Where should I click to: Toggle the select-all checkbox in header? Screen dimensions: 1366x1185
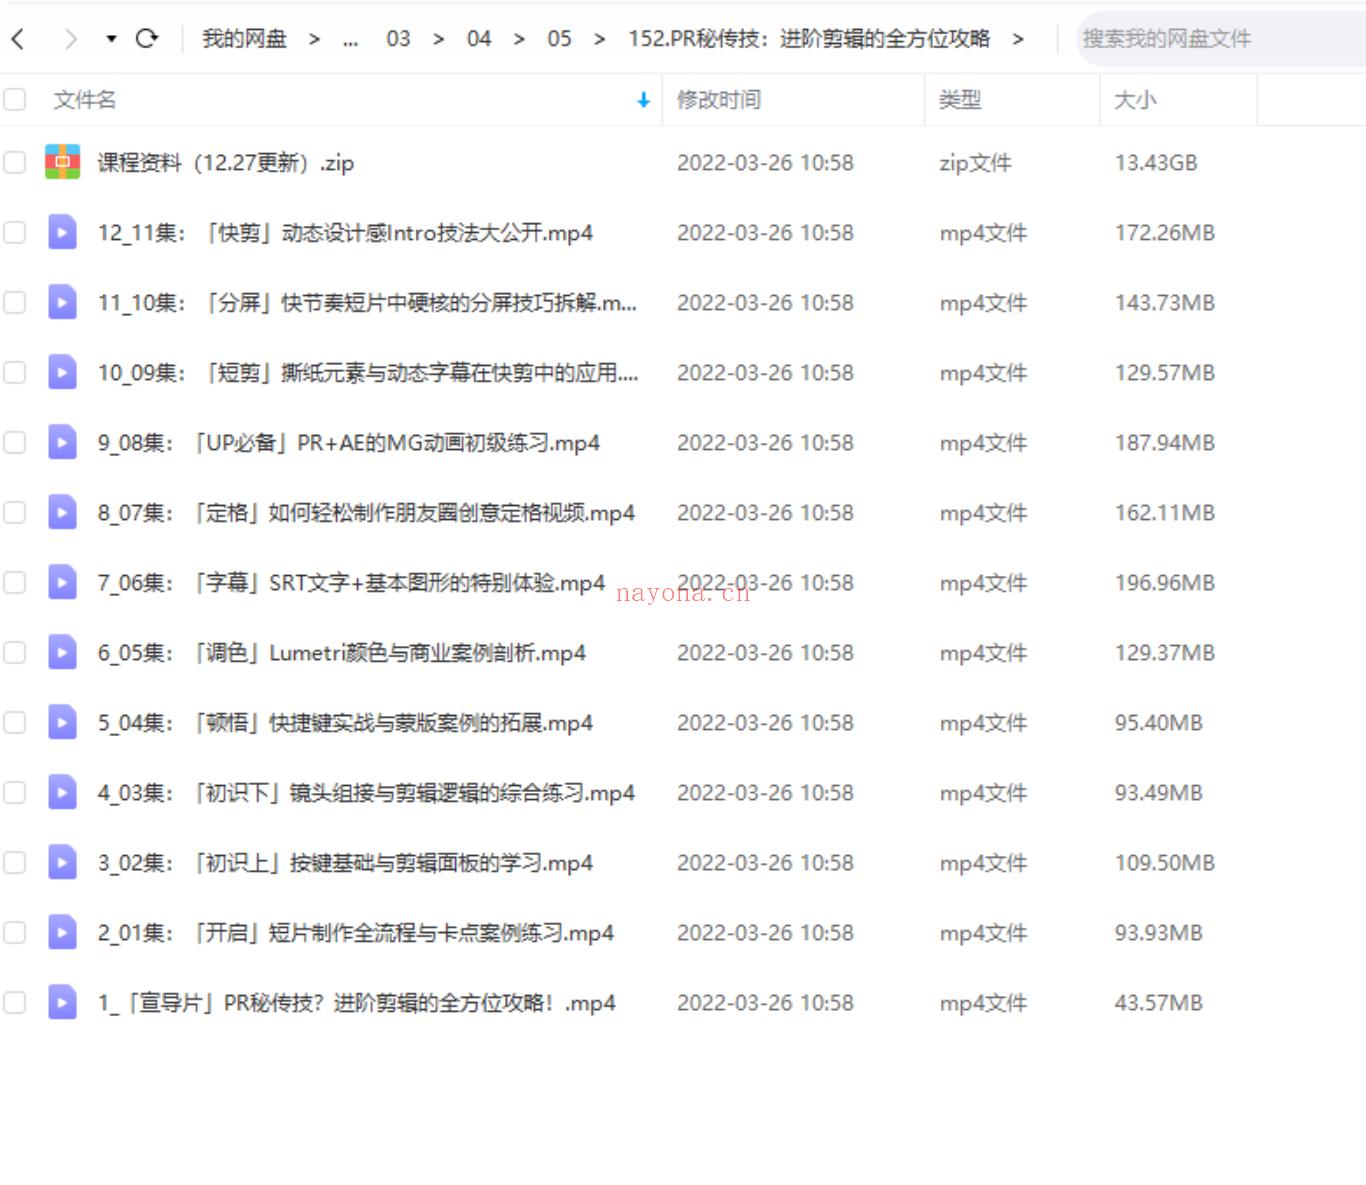[14, 99]
